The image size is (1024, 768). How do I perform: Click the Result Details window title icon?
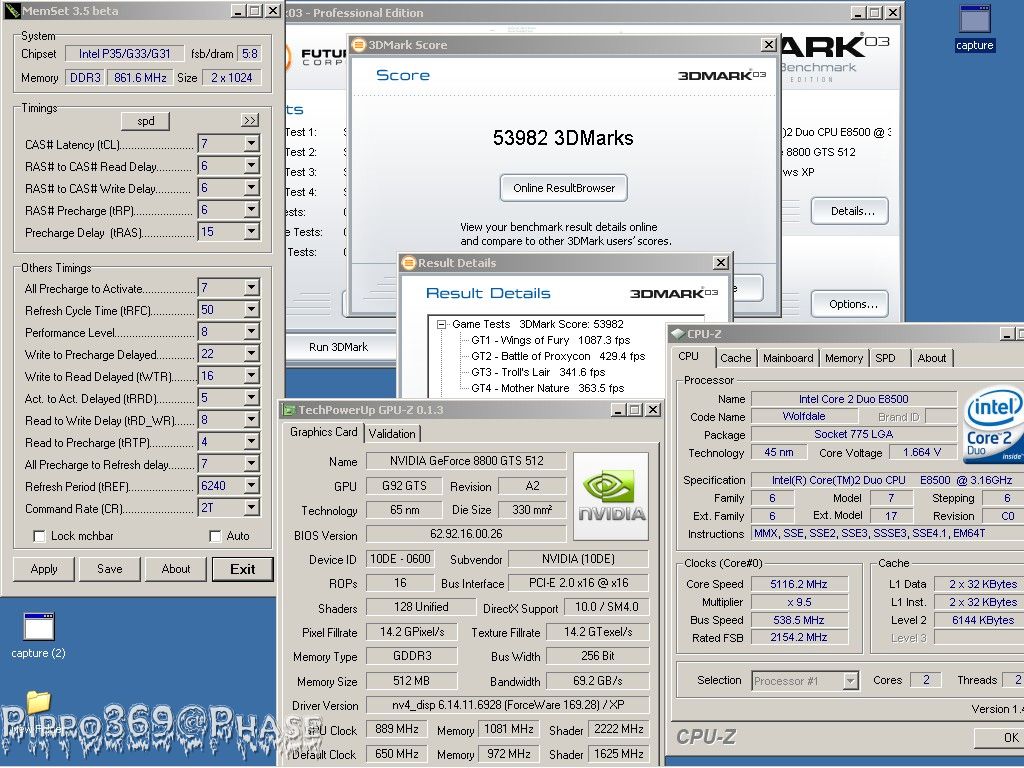coord(409,263)
